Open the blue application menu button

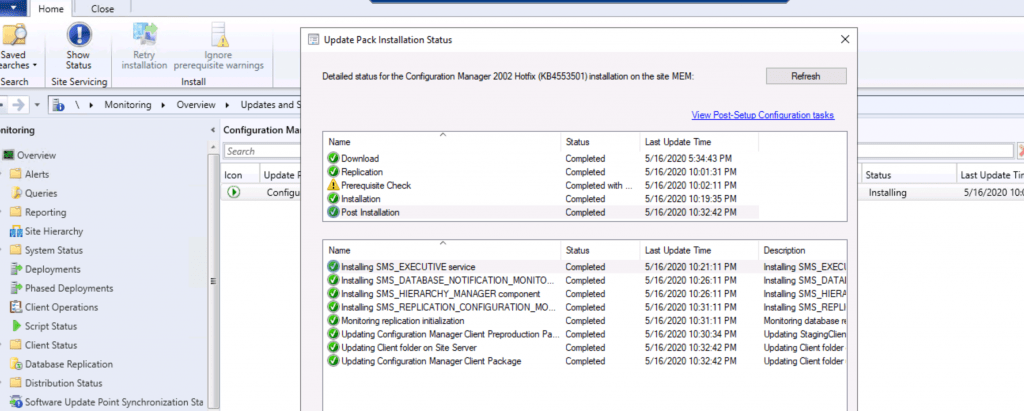pyautogui.click(x=13, y=8)
